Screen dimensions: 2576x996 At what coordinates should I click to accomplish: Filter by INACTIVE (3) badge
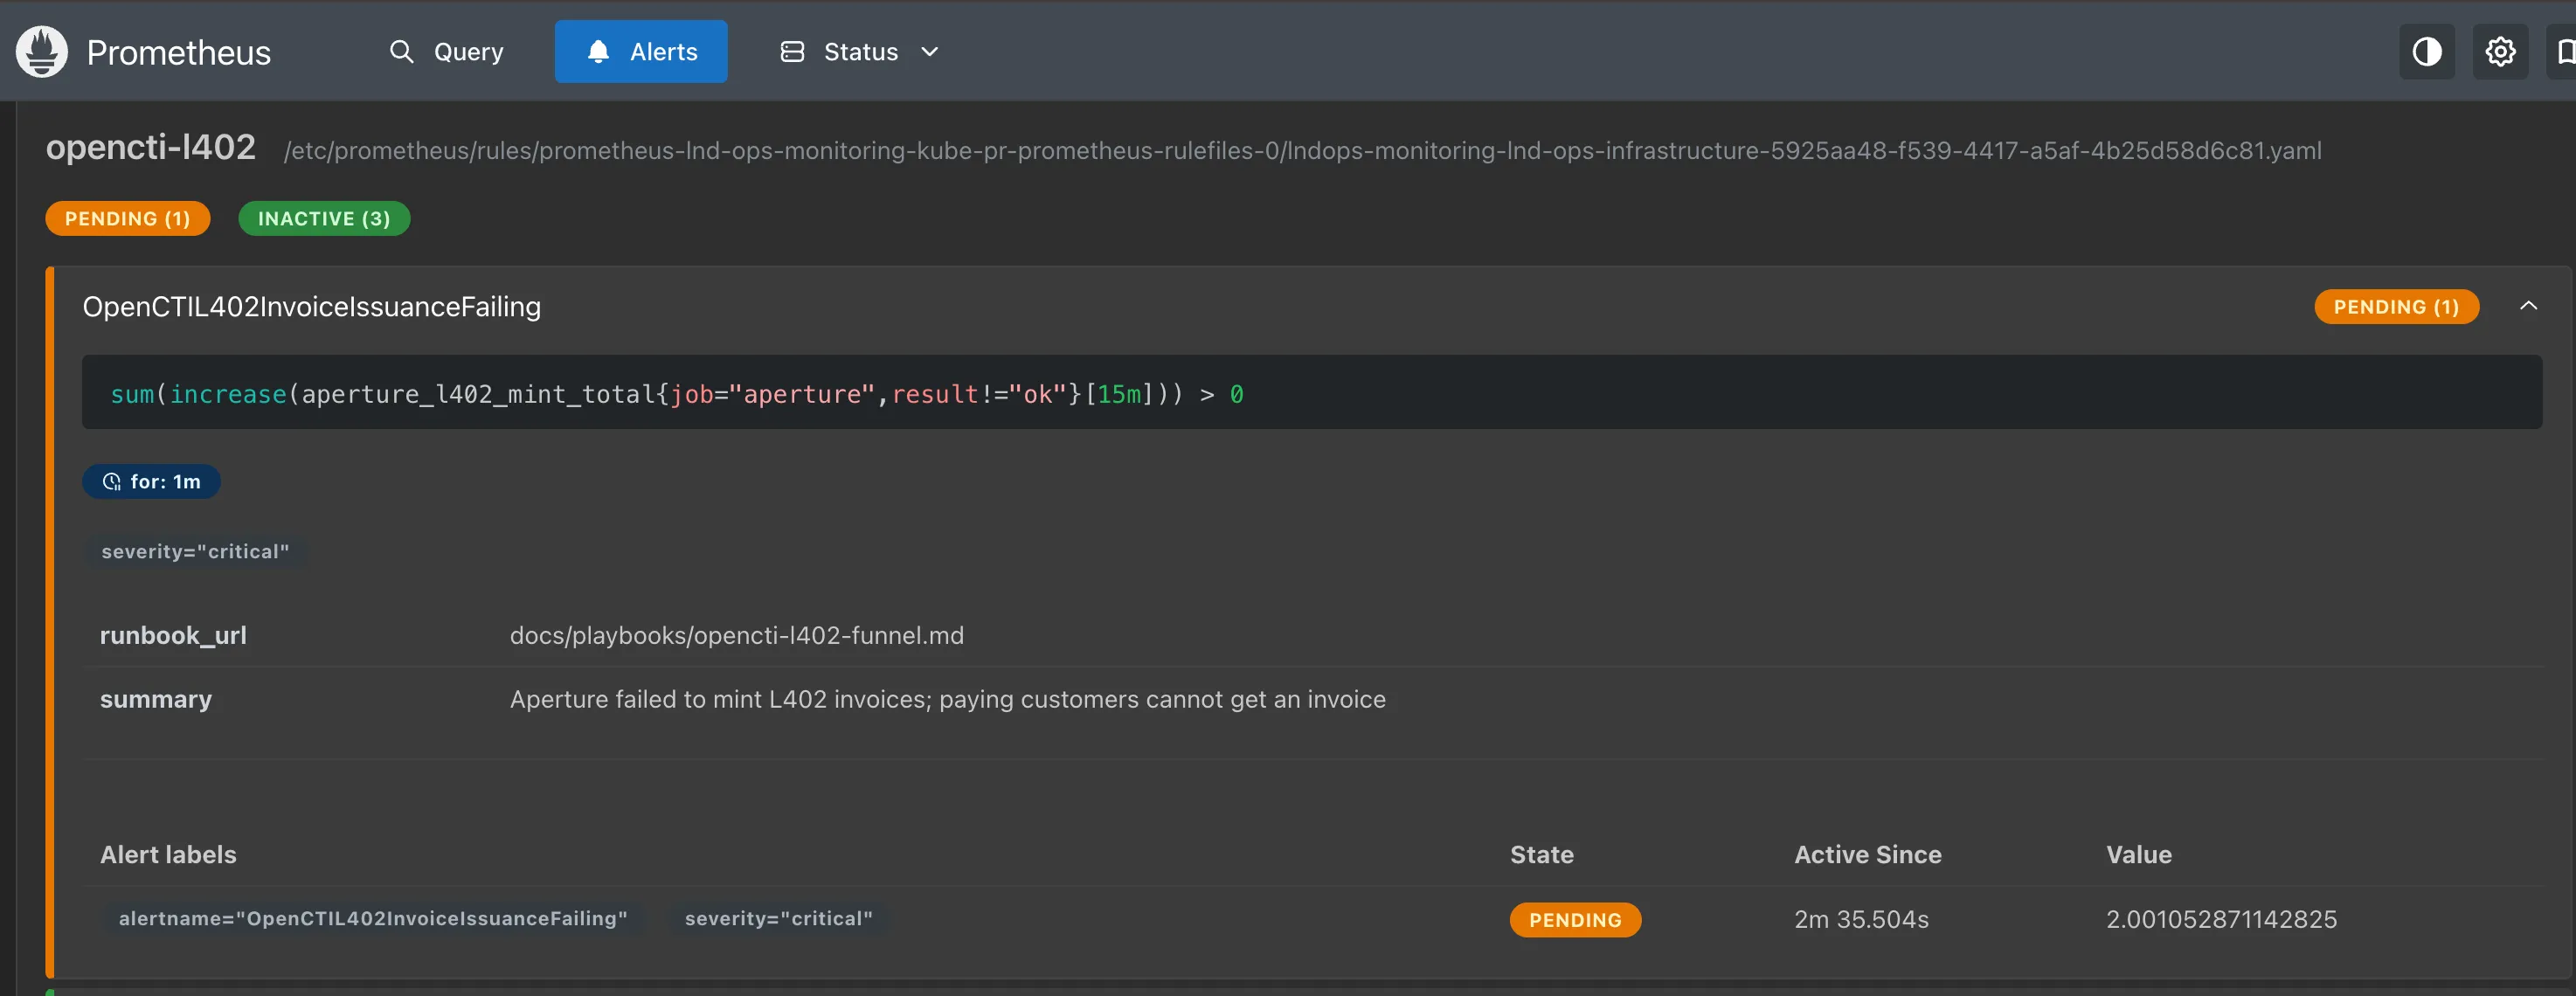[x=324, y=219]
